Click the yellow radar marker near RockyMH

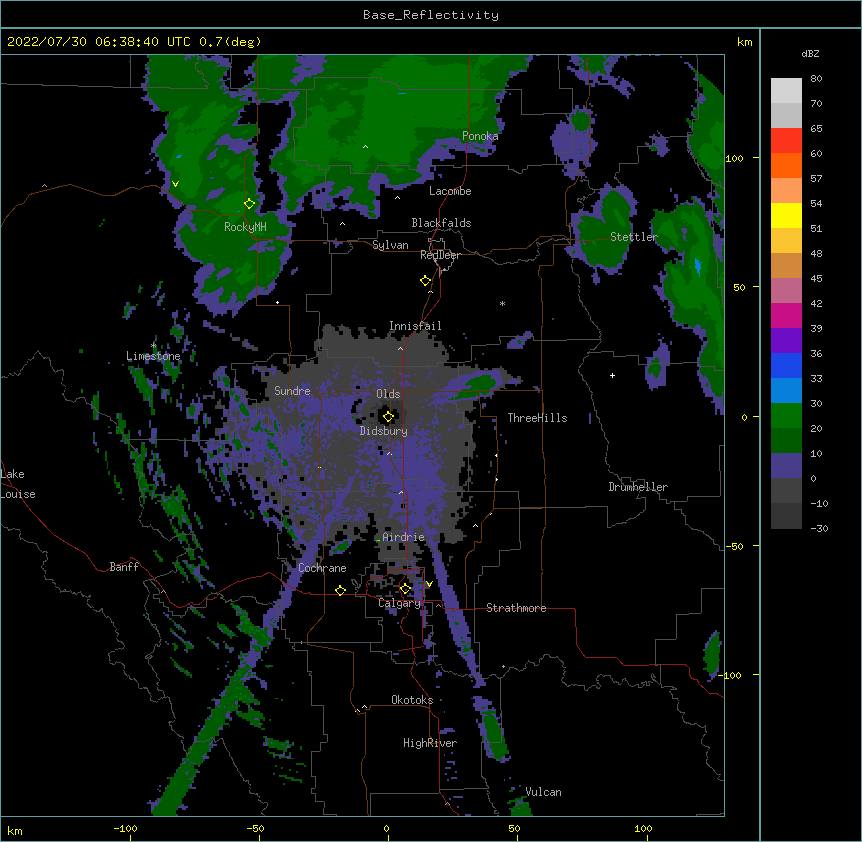coord(250,204)
